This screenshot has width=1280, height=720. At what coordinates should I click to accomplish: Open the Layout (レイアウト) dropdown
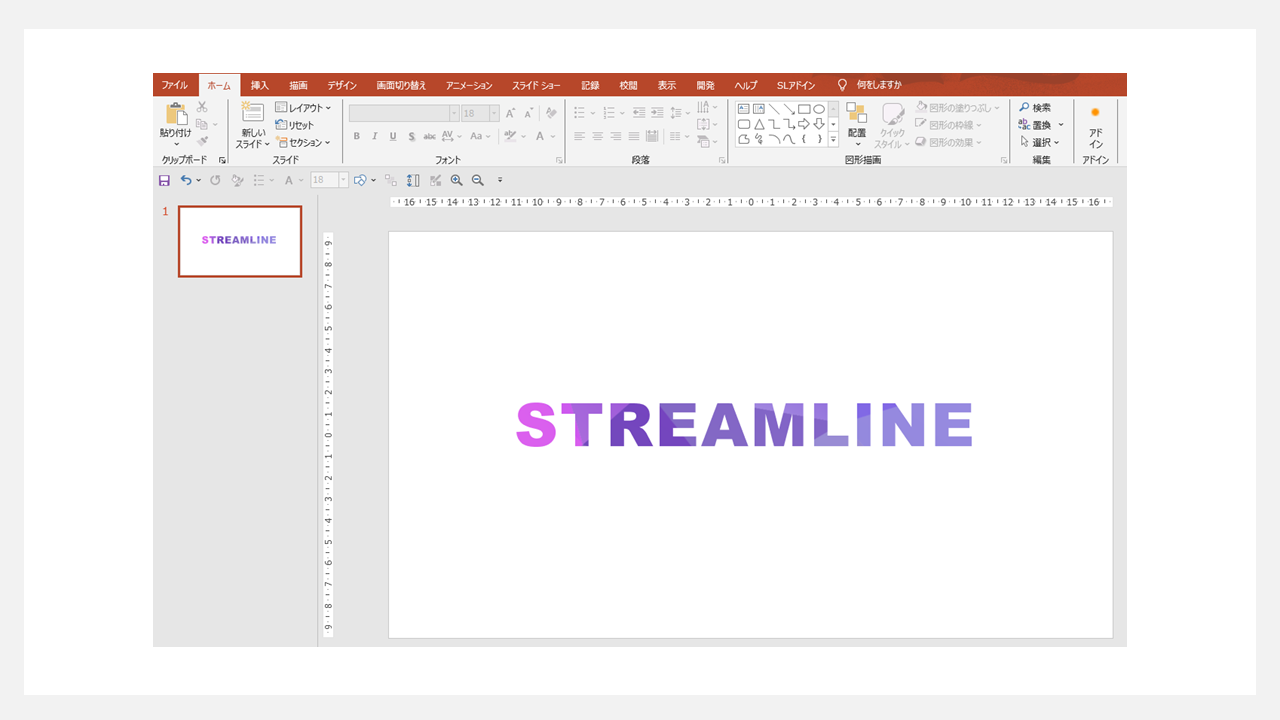pos(303,107)
